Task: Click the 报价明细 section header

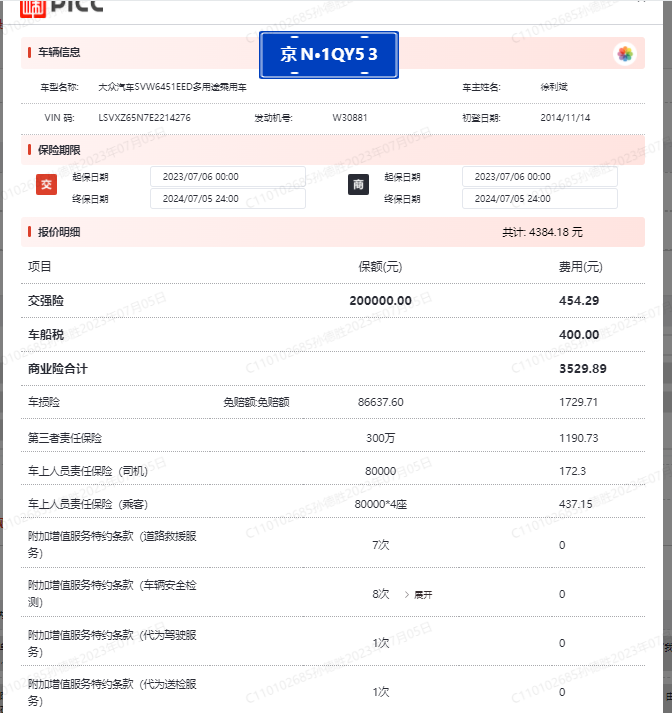Action: [59, 232]
